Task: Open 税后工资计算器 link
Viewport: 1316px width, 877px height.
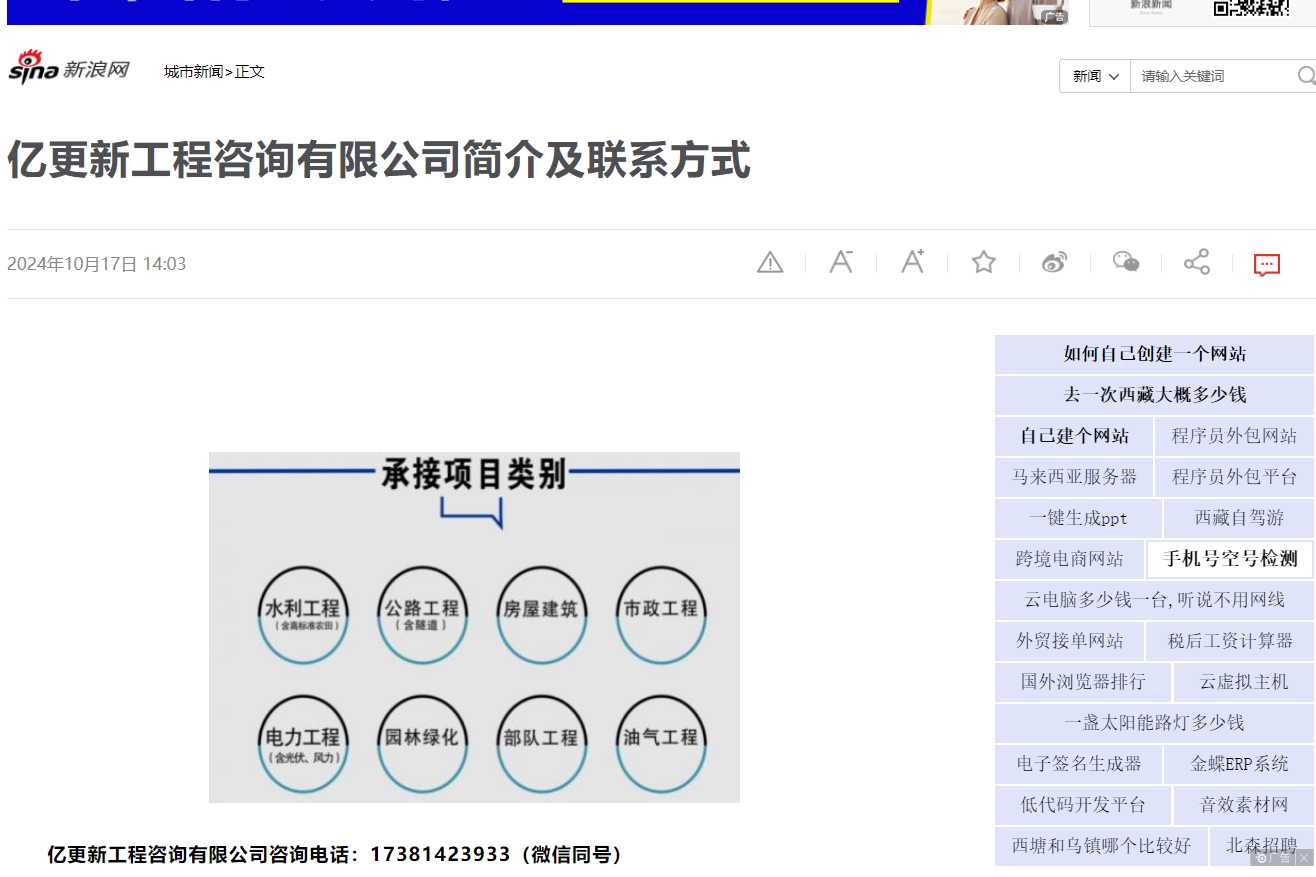Action: tap(1230, 641)
